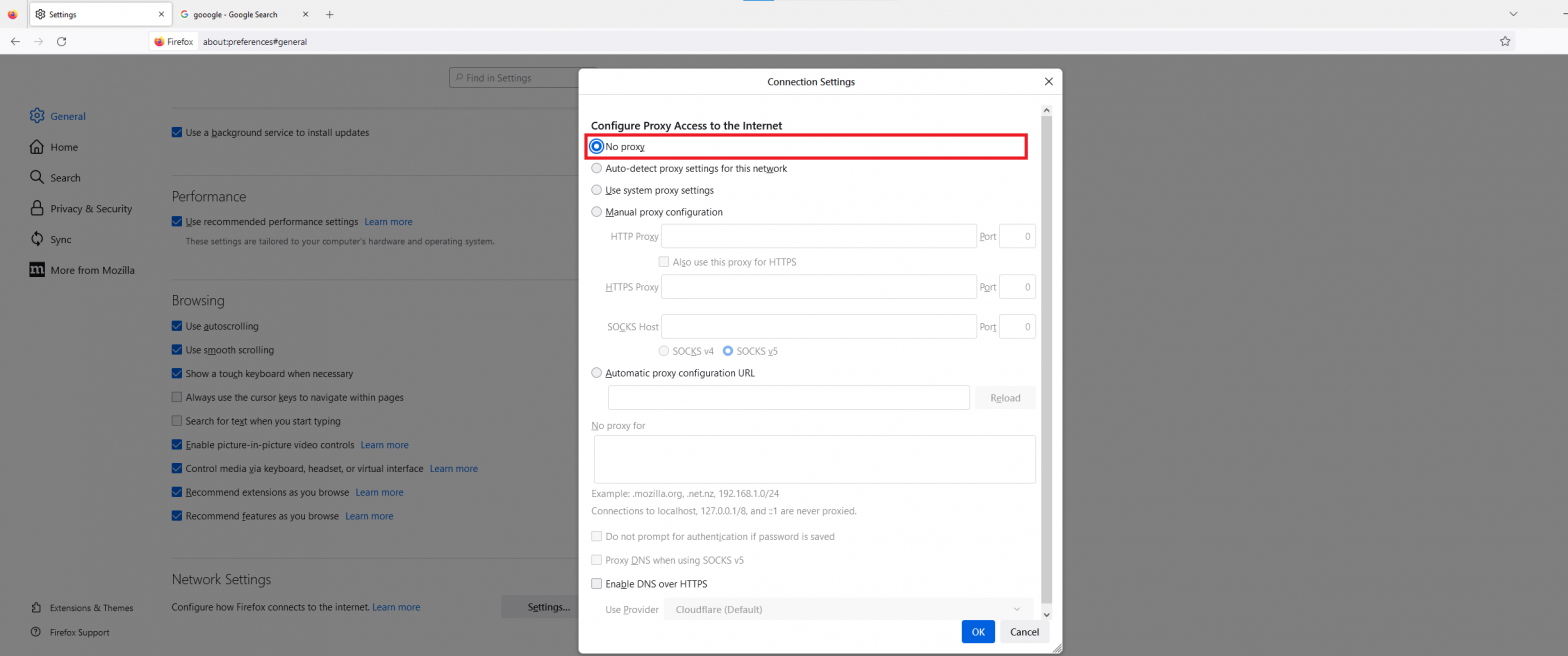The width and height of the screenshot is (1568, 656).
Task: Open More from Mozilla category
Action: tap(82, 270)
